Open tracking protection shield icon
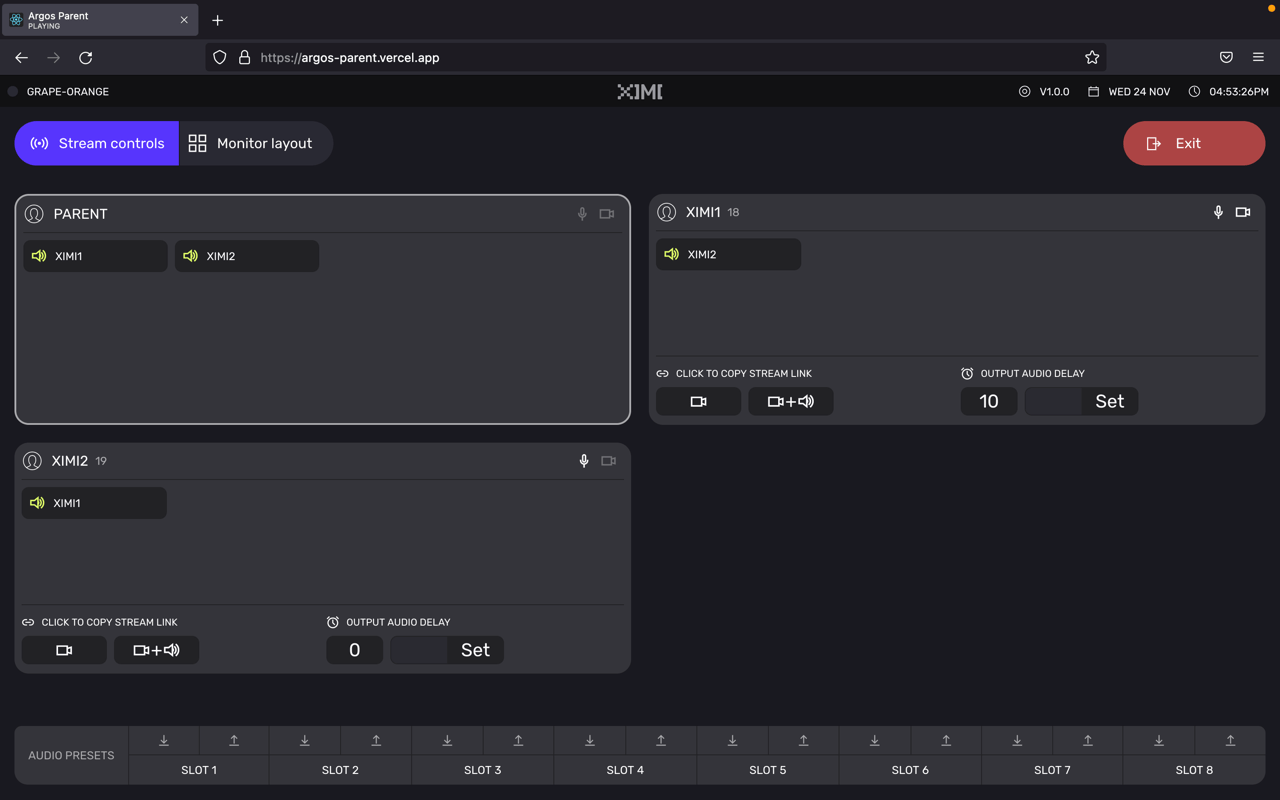Image resolution: width=1280 pixels, height=800 pixels. 220,58
